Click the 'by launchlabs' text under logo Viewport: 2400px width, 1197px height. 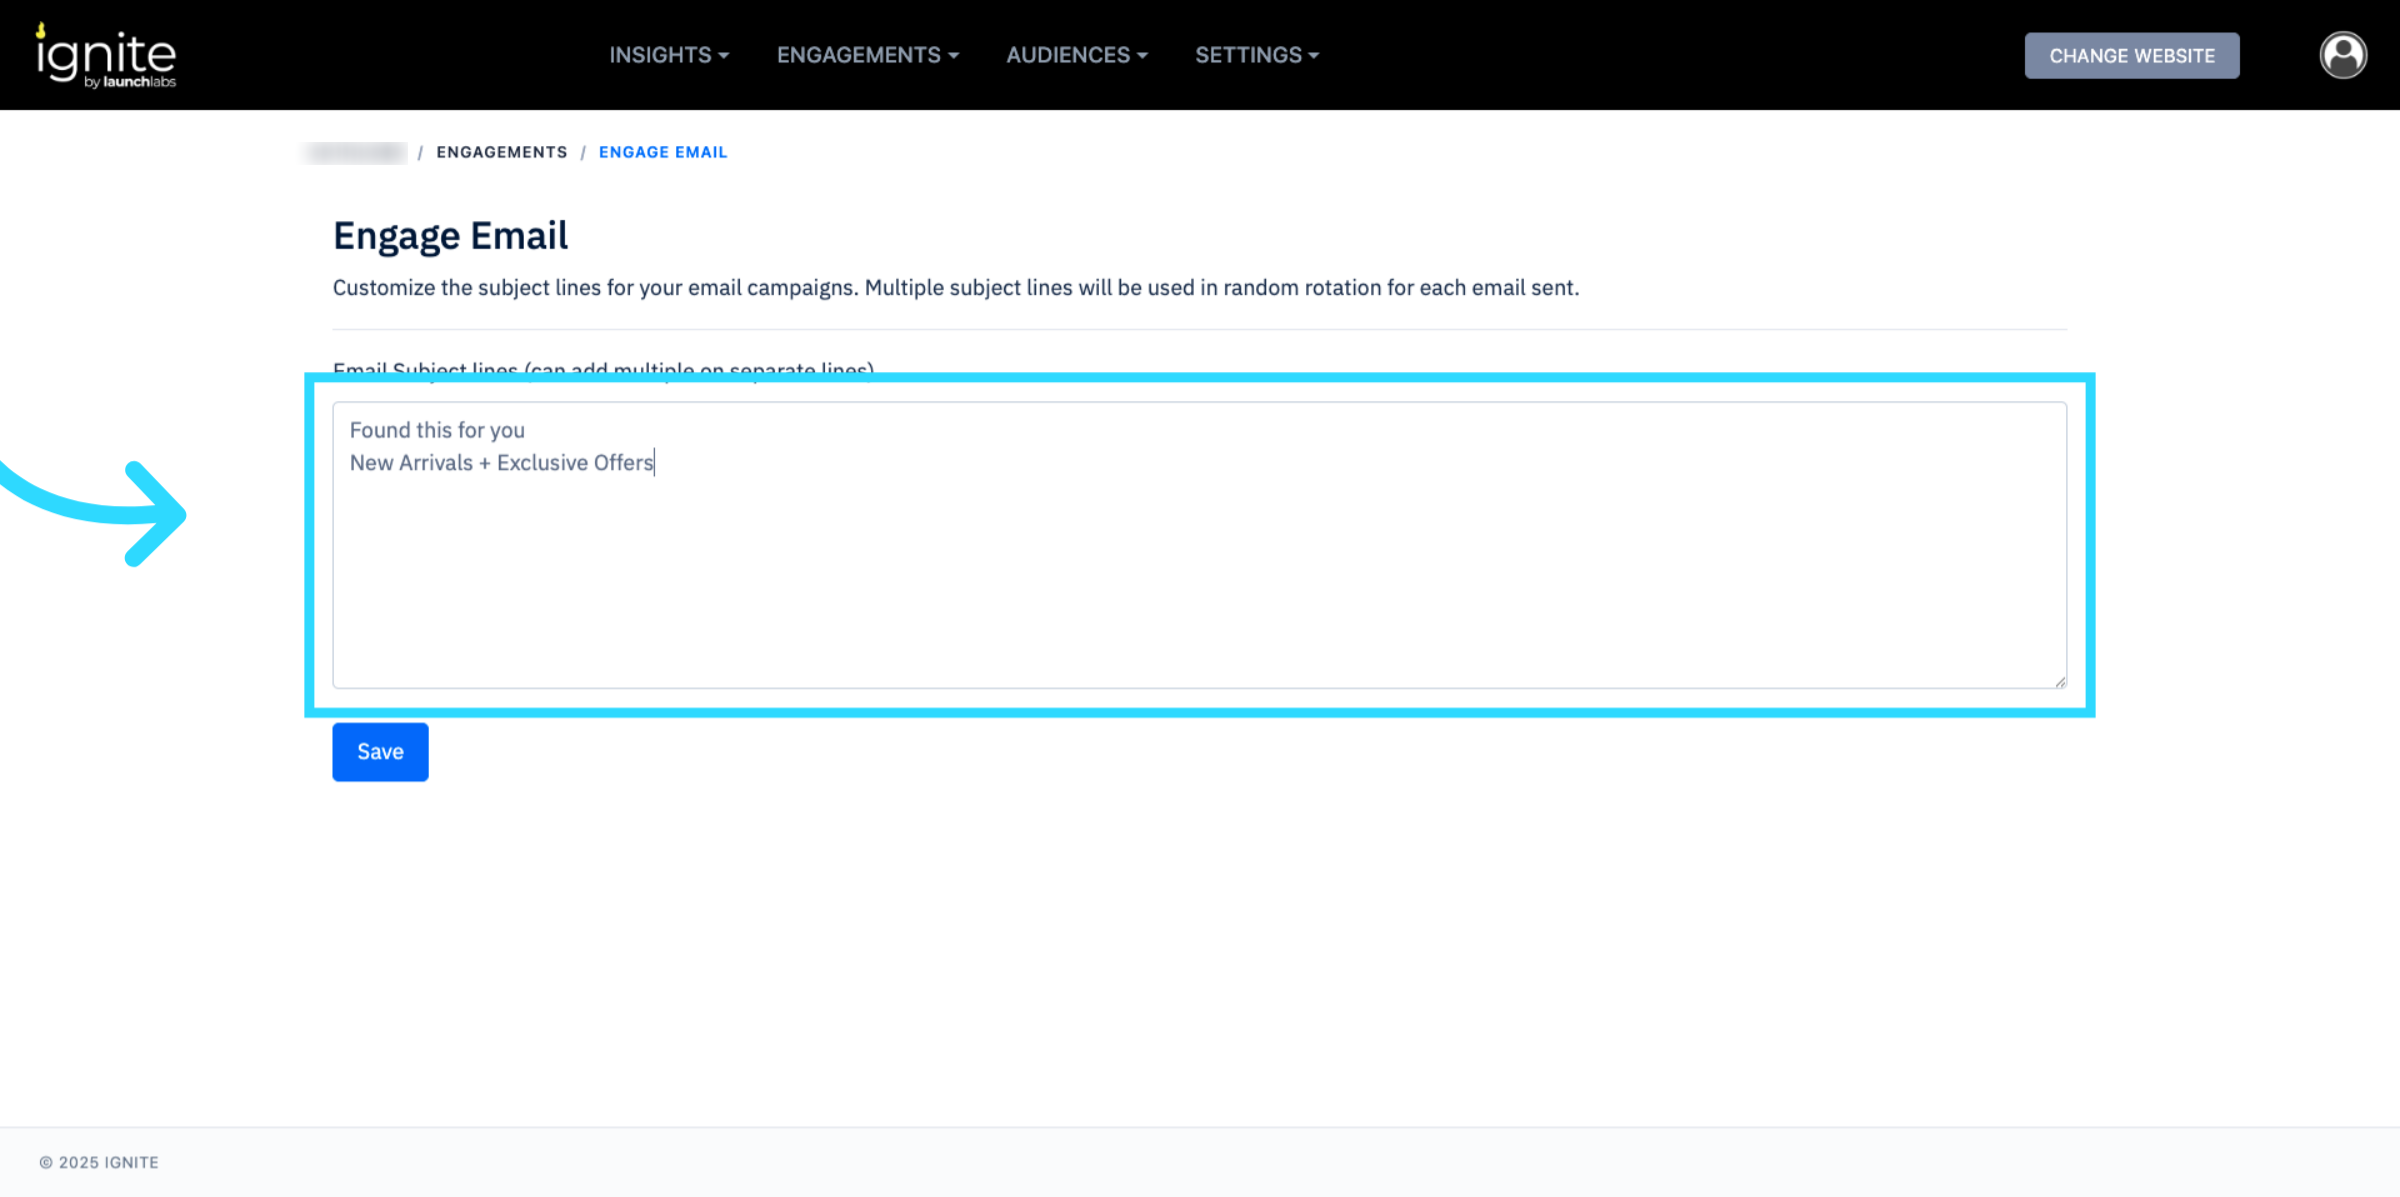pos(130,82)
